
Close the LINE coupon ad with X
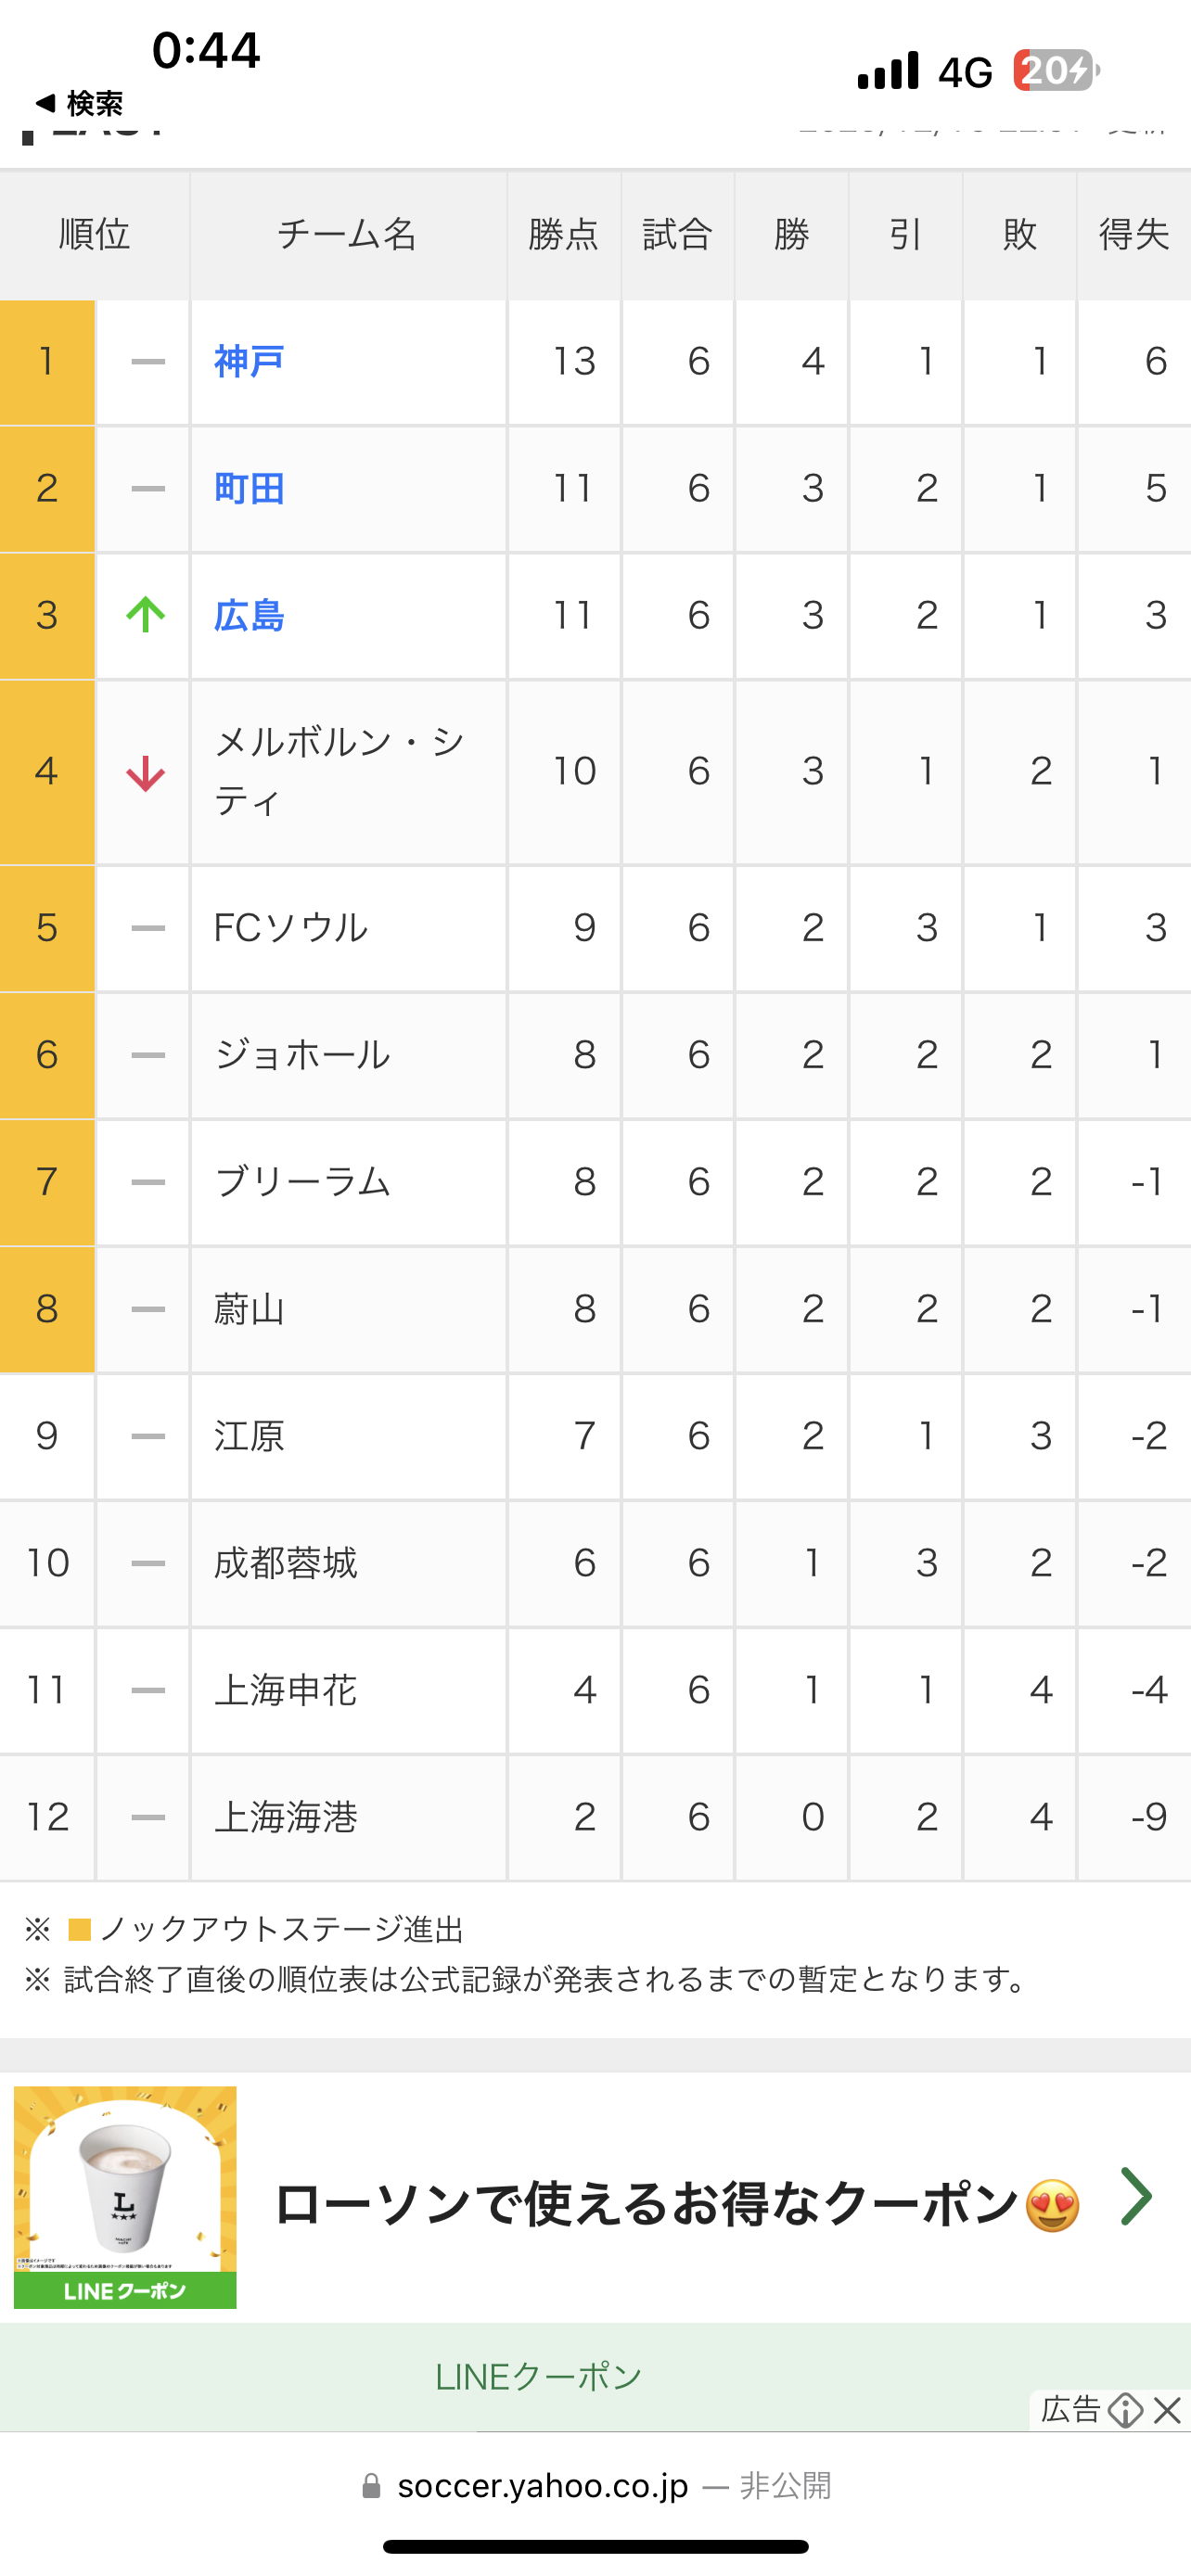click(x=1167, y=2410)
